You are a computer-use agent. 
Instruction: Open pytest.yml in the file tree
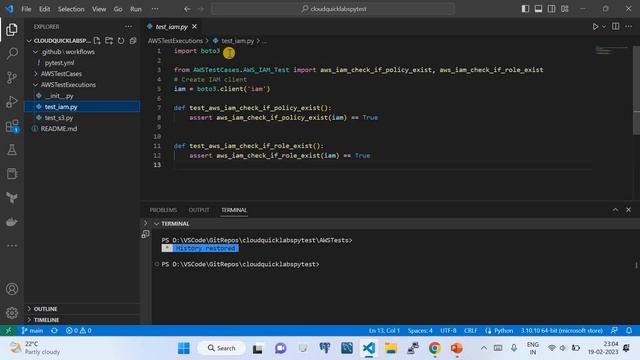click(59, 63)
